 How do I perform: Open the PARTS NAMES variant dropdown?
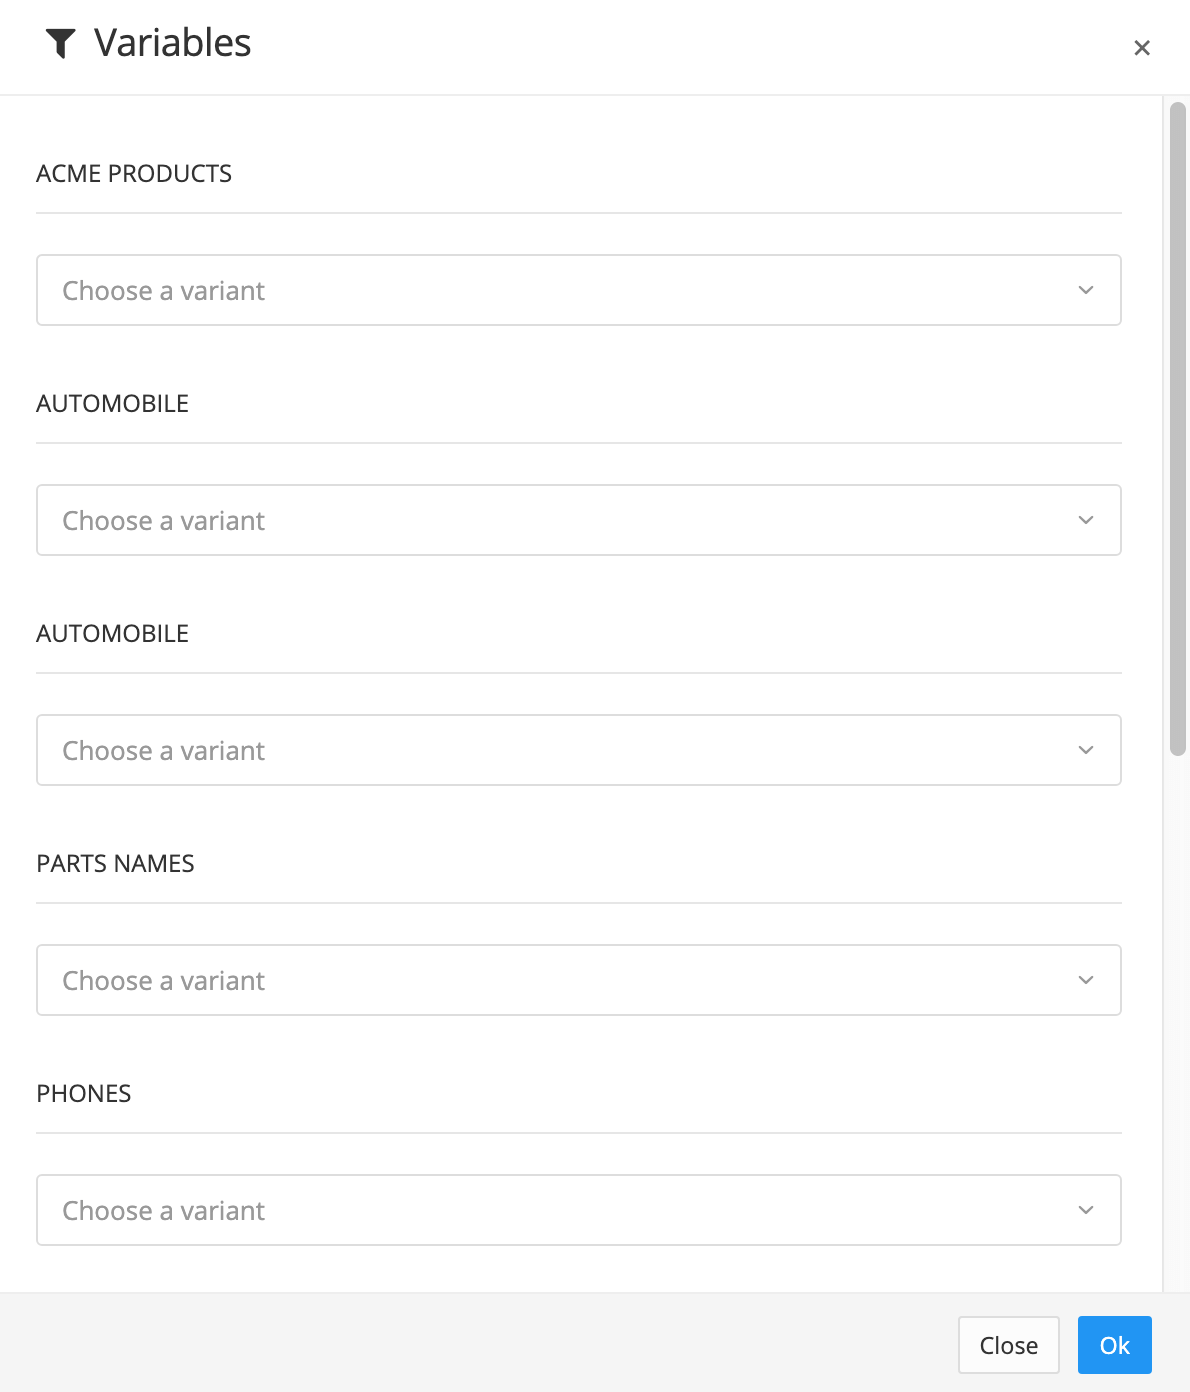(x=580, y=980)
